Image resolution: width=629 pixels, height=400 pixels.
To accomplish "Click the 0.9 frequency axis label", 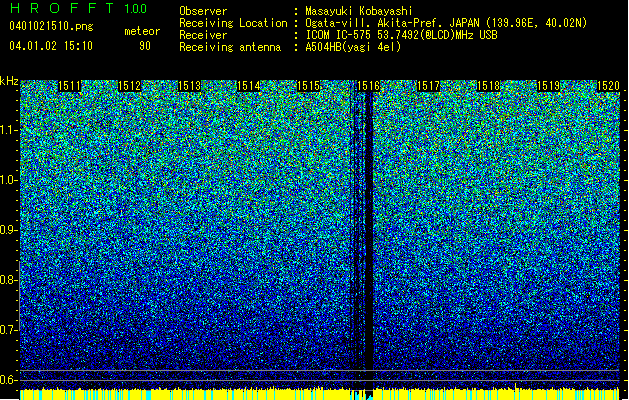I will coord(9,230).
